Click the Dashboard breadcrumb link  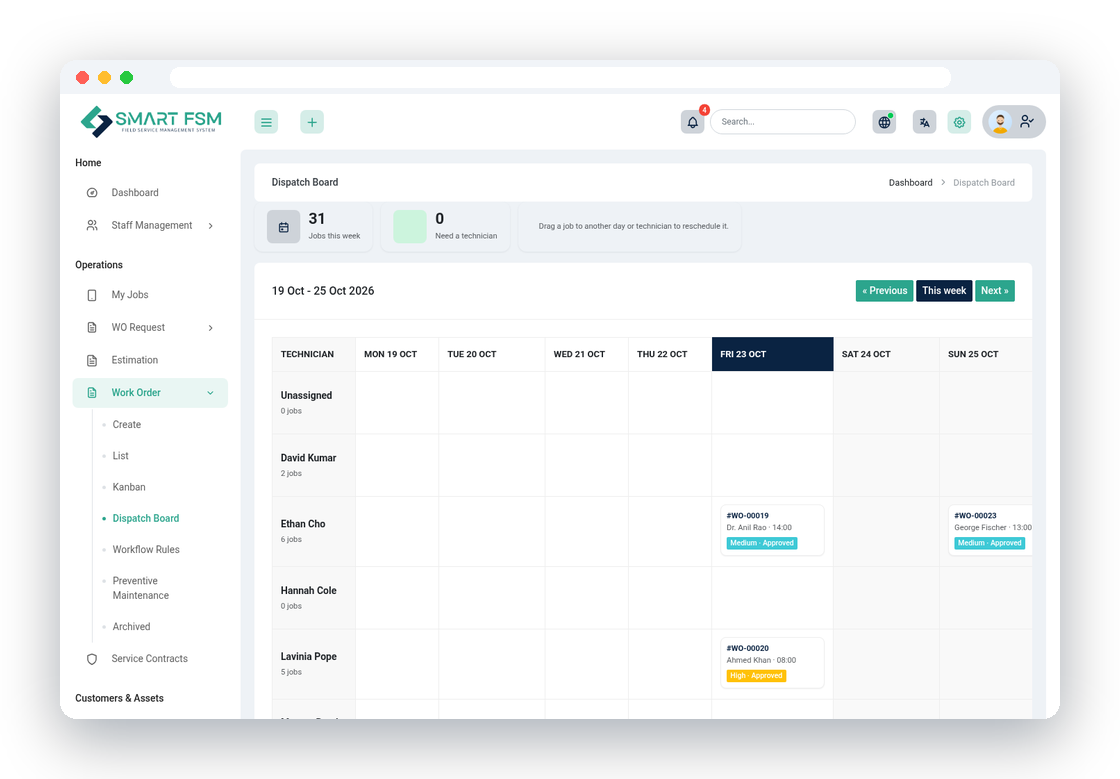click(910, 183)
